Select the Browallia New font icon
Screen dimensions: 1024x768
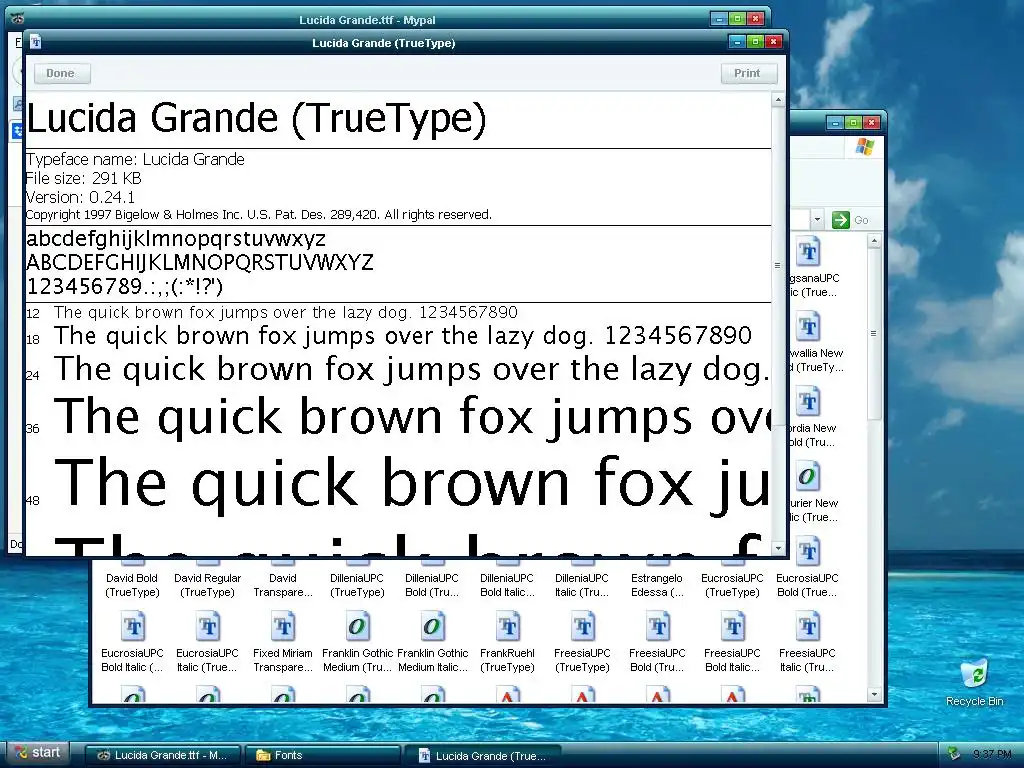[x=808, y=327]
